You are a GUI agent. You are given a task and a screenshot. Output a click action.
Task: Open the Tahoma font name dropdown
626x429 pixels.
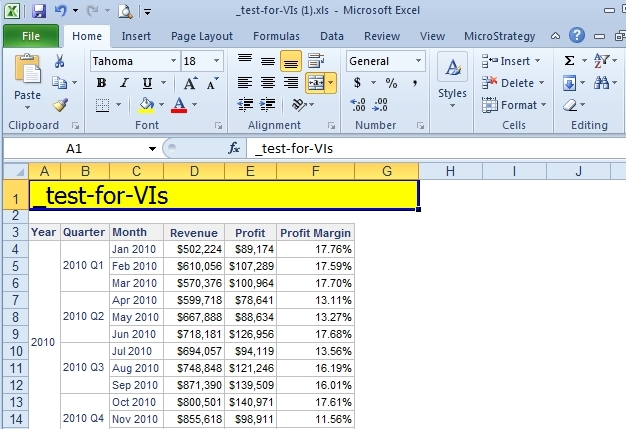(170, 62)
